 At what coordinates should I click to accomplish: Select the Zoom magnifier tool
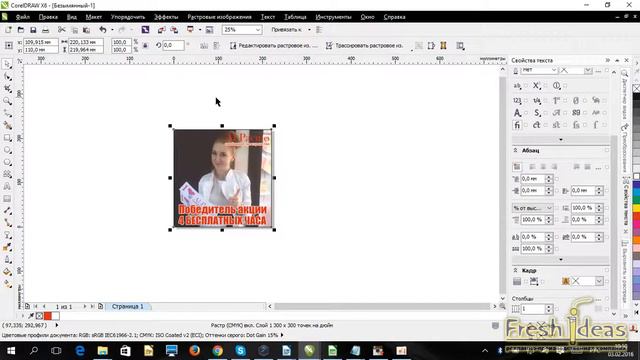point(7,101)
